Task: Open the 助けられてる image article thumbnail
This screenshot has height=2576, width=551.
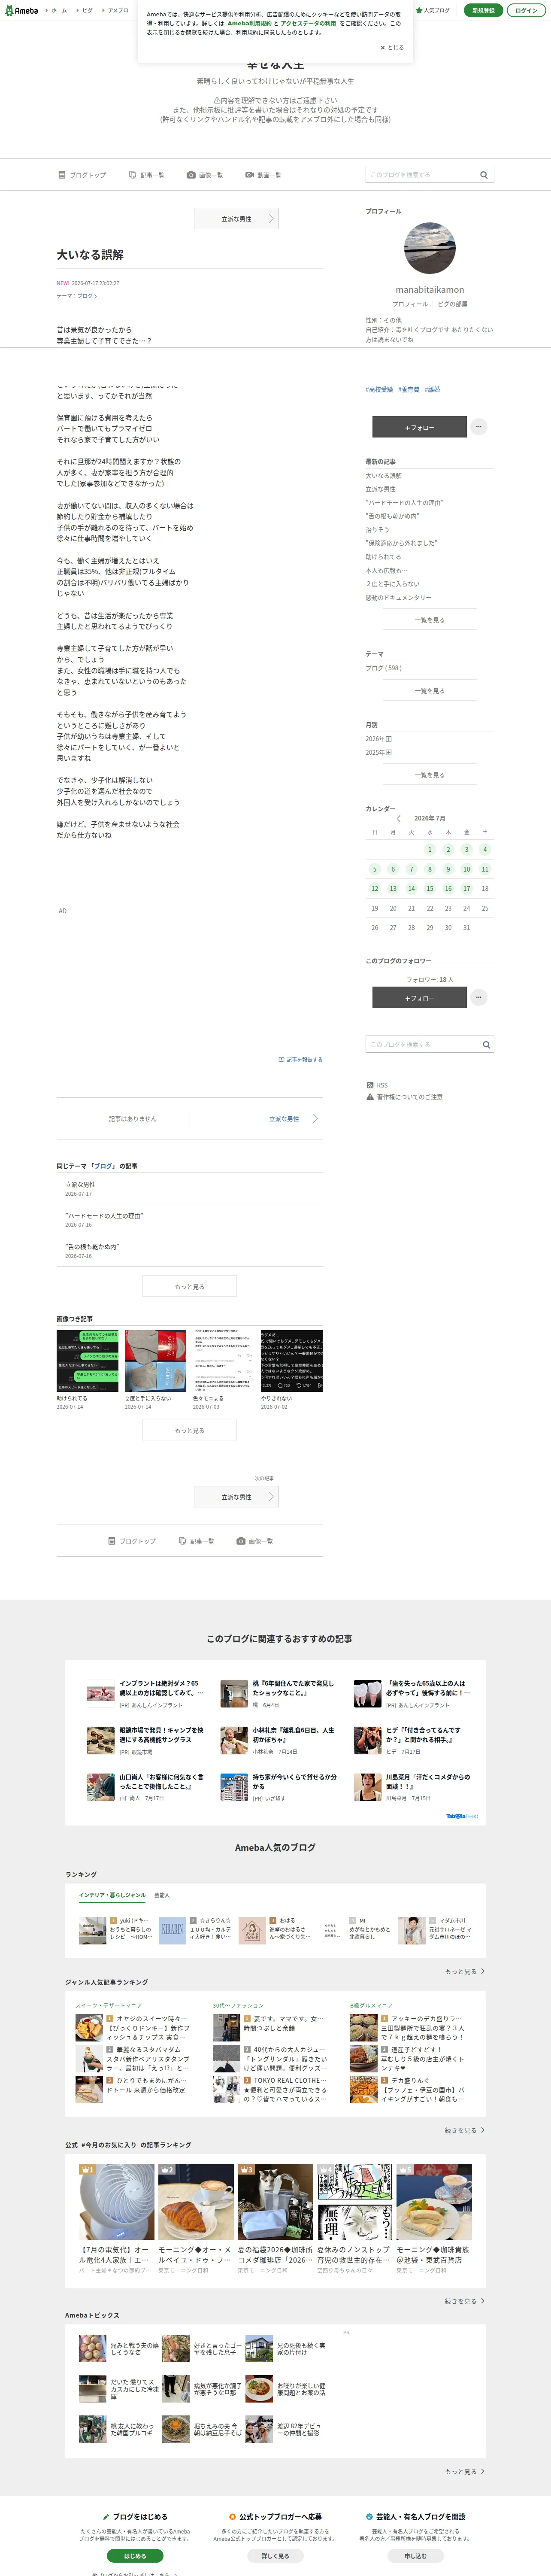Action: (x=87, y=1361)
